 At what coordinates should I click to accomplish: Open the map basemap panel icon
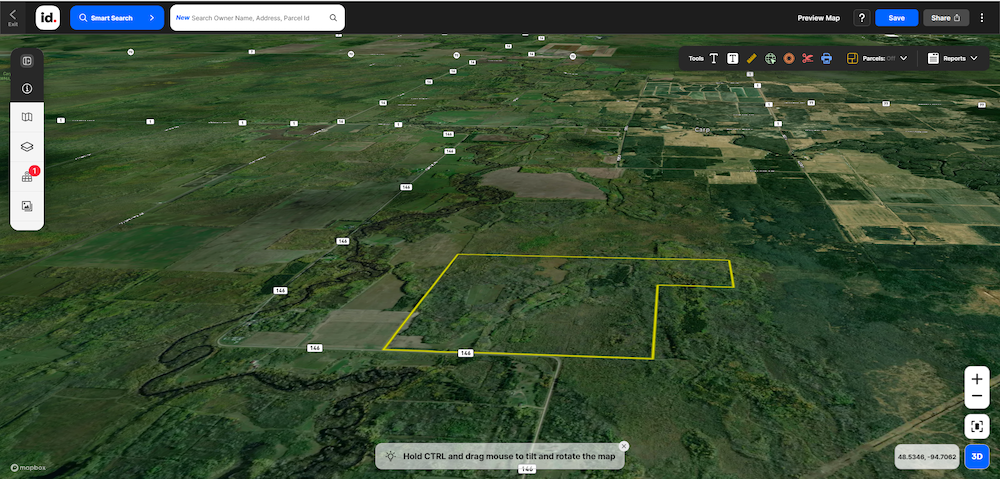coord(27,117)
